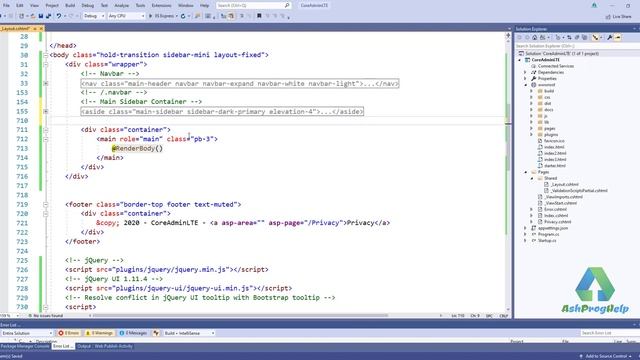Open the Project menu

52,5
